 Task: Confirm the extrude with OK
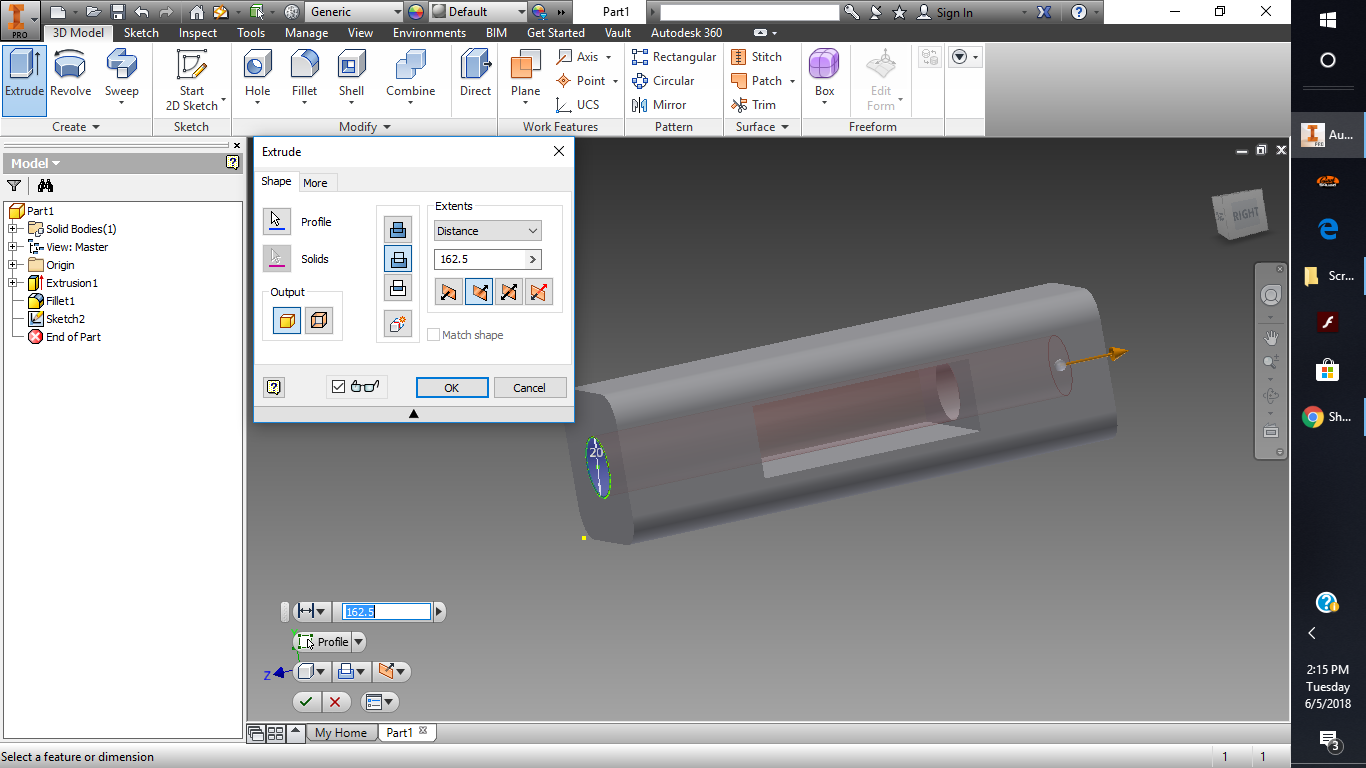452,388
